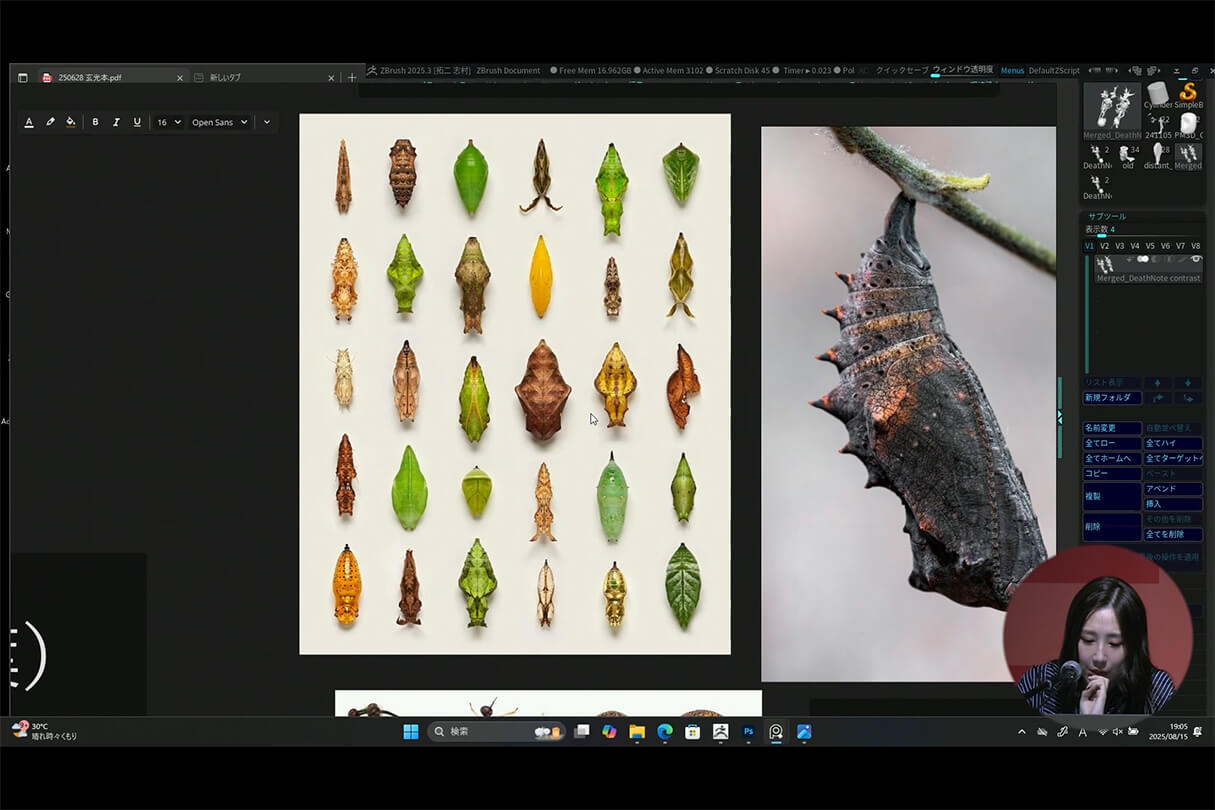Toggle bold text formatting
Viewport: 1215px width, 810px height.
coord(95,122)
